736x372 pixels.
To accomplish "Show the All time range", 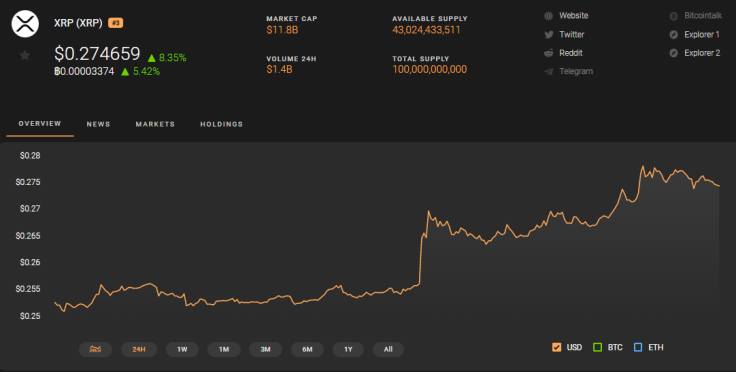I will pos(388,349).
